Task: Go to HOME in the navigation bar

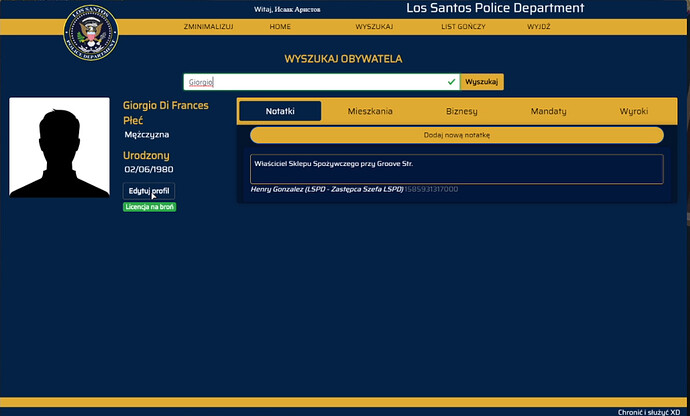Action: pyautogui.click(x=280, y=26)
